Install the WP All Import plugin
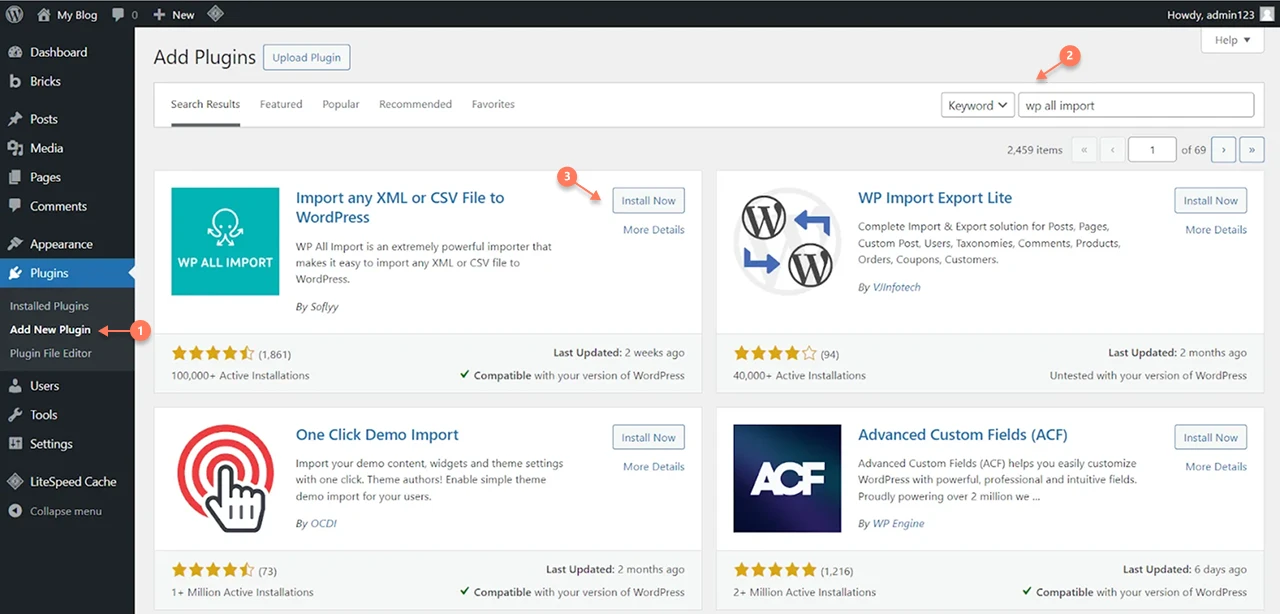 point(648,200)
